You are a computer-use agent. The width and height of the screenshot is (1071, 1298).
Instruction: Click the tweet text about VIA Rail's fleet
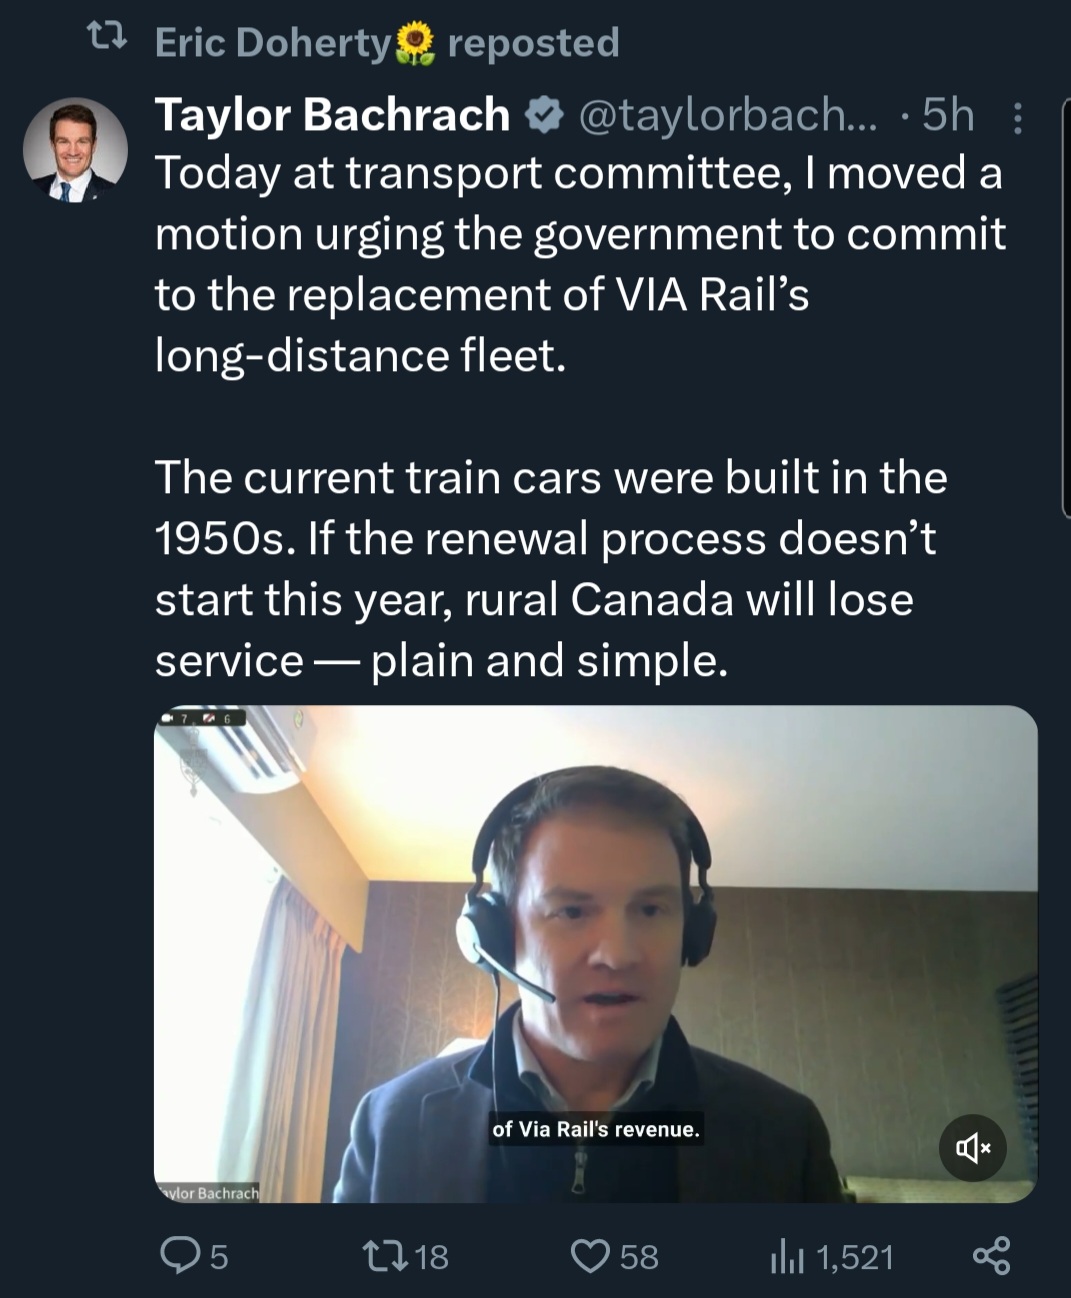(580, 263)
